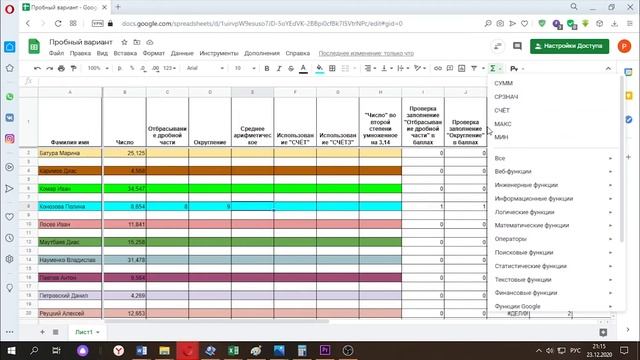Open the Файл menu
This screenshot has width=640, height=360.
point(56,53)
